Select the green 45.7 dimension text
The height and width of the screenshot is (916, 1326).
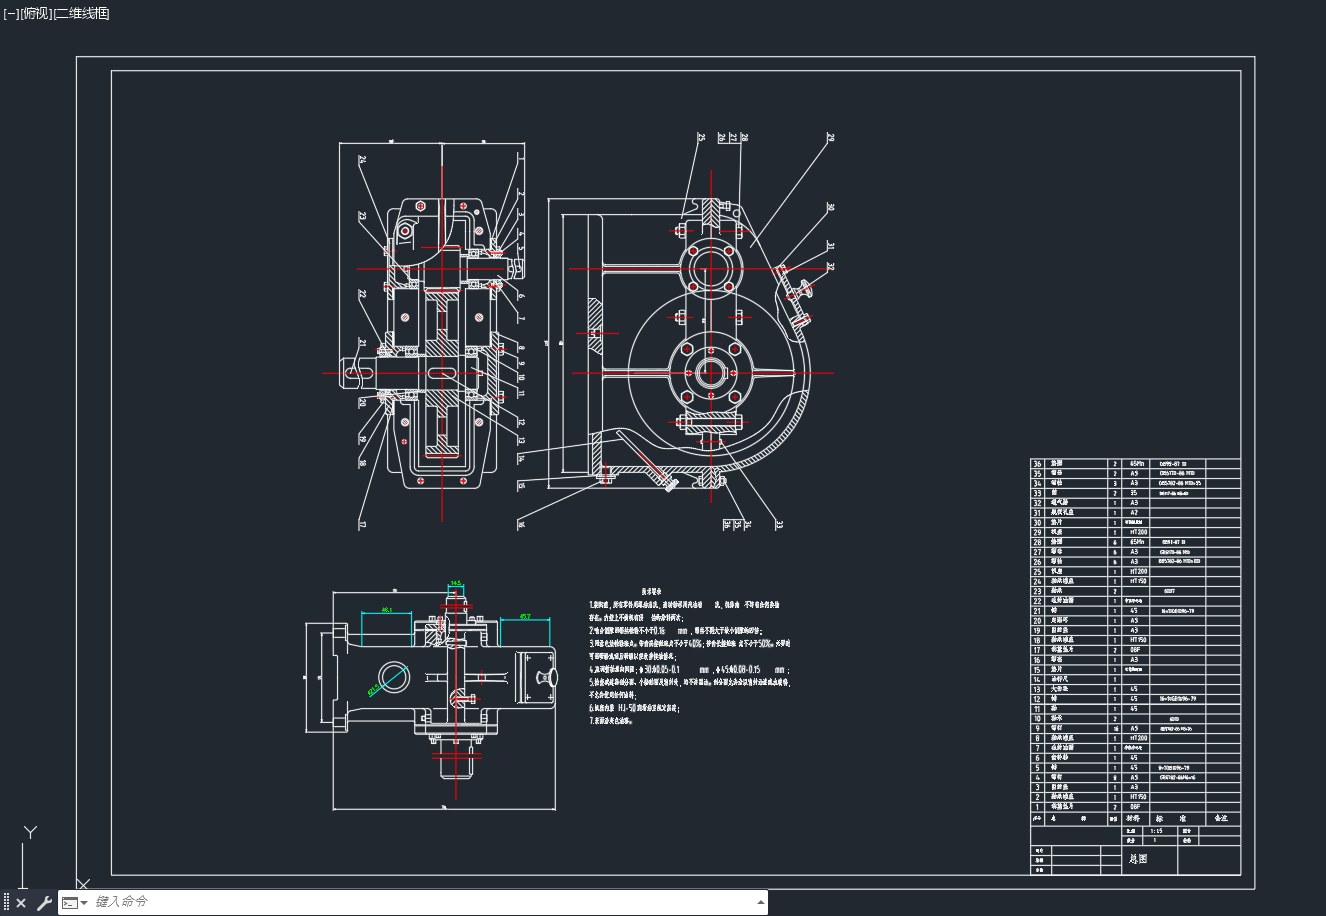tap(525, 616)
